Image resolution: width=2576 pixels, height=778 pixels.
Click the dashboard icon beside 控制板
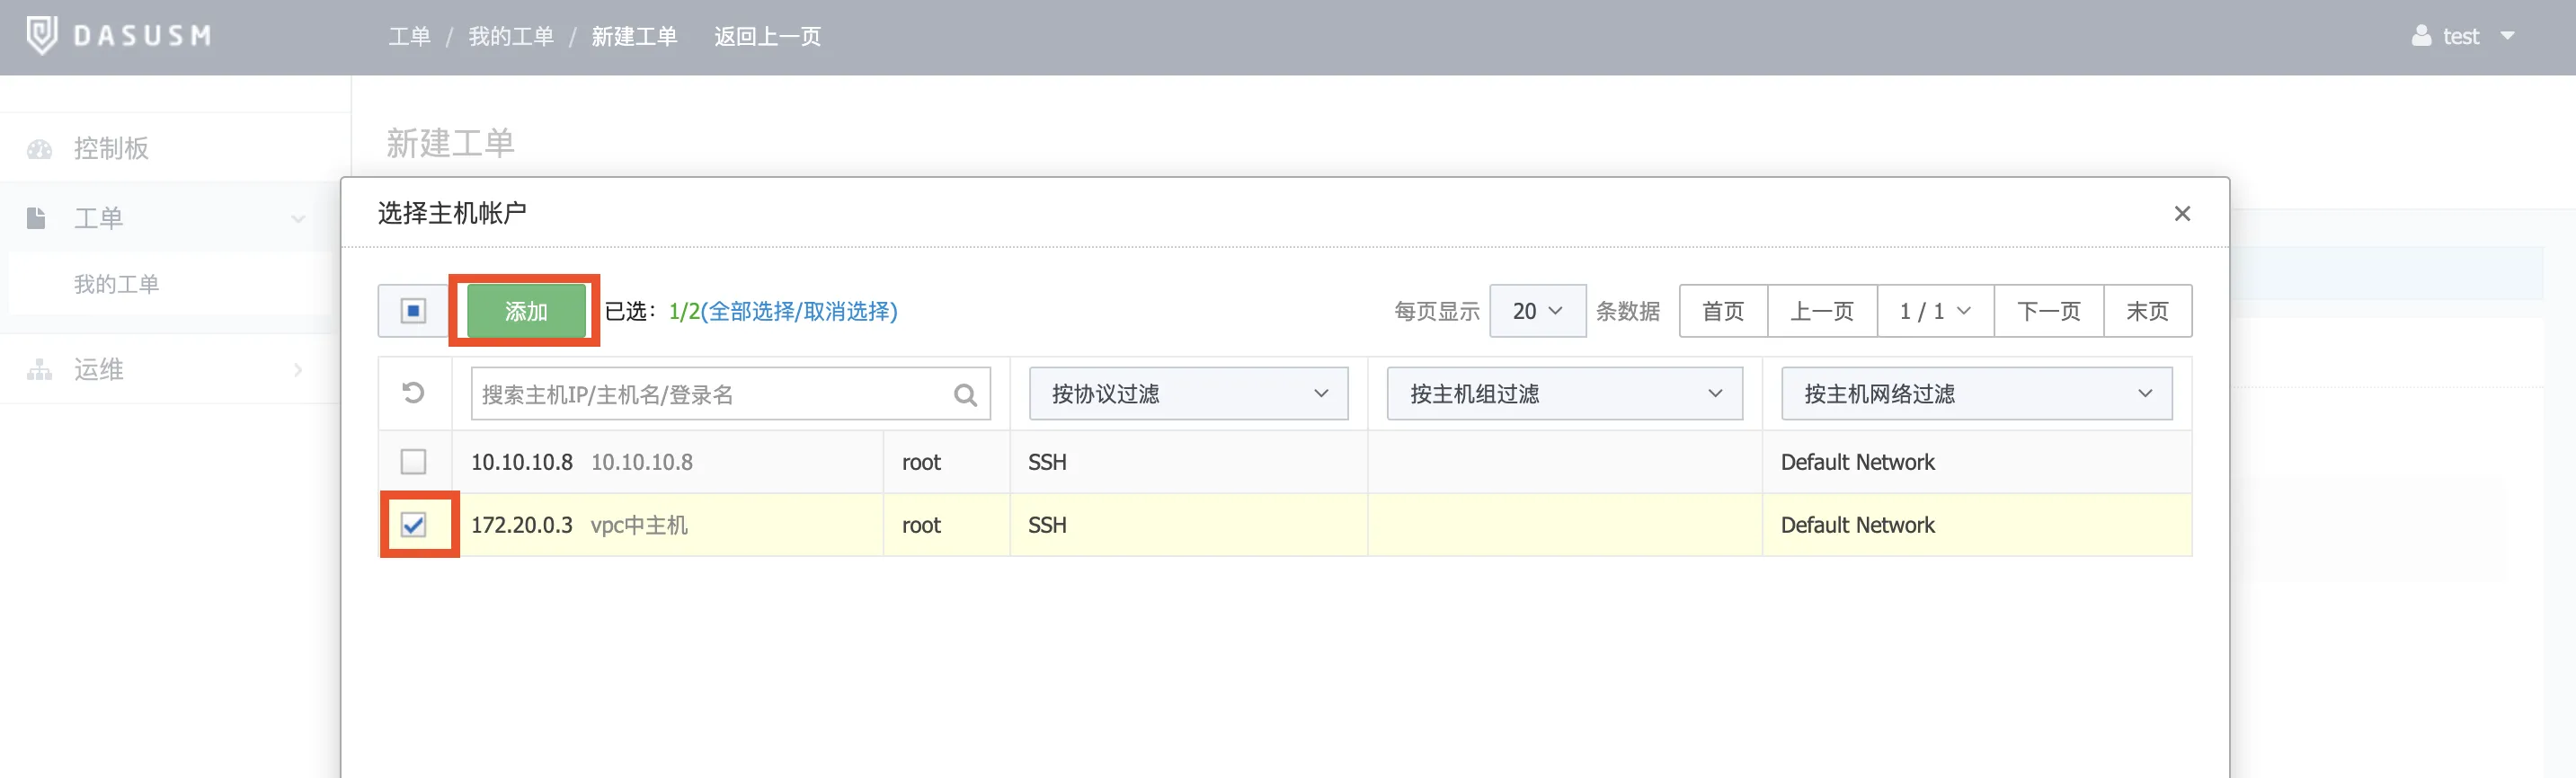tap(39, 149)
